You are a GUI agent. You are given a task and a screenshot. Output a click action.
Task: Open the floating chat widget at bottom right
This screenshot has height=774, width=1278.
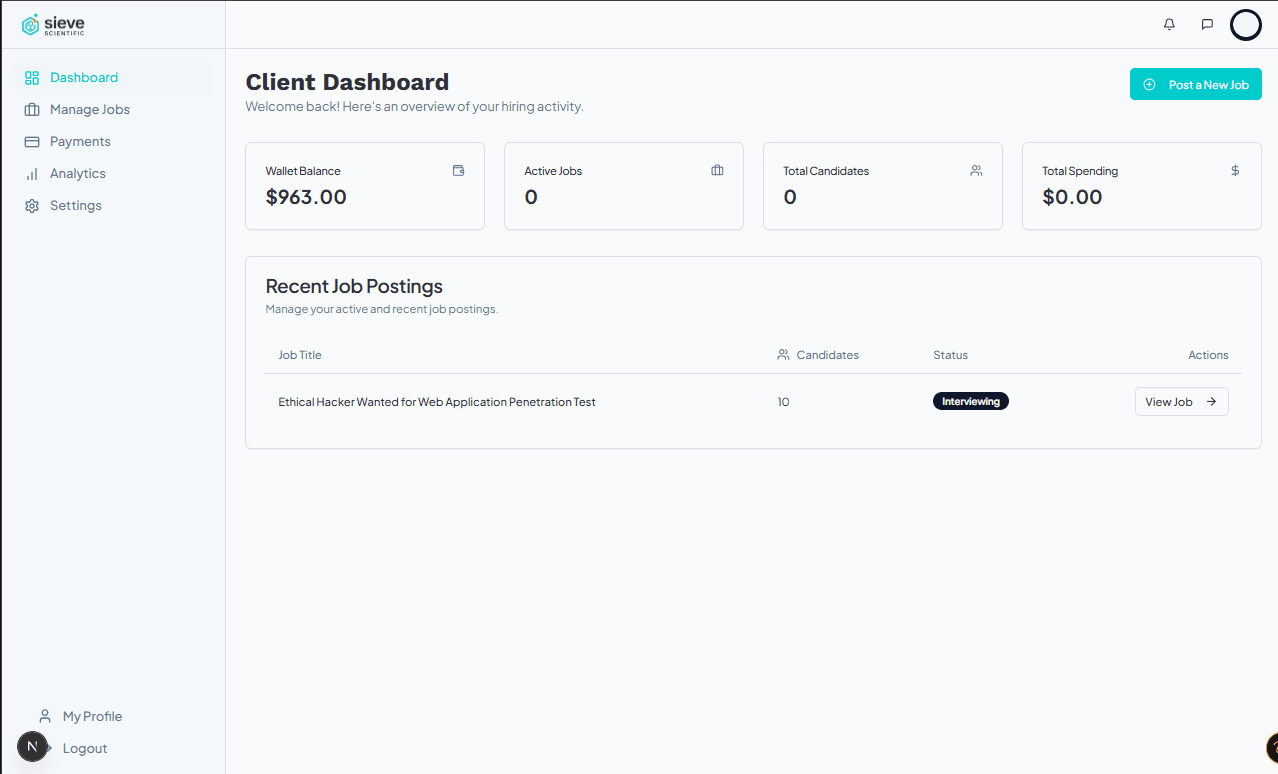tap(1271, 748)
